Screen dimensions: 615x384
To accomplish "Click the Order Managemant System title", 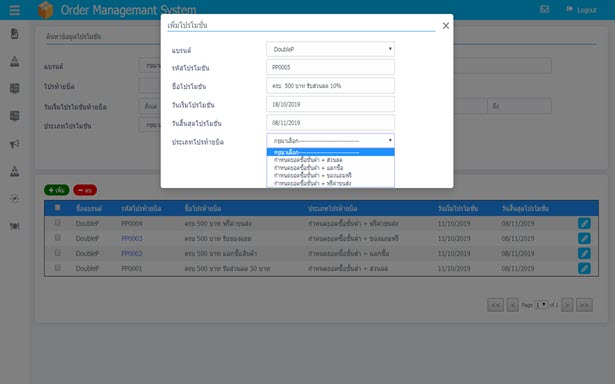I will 128,10.
